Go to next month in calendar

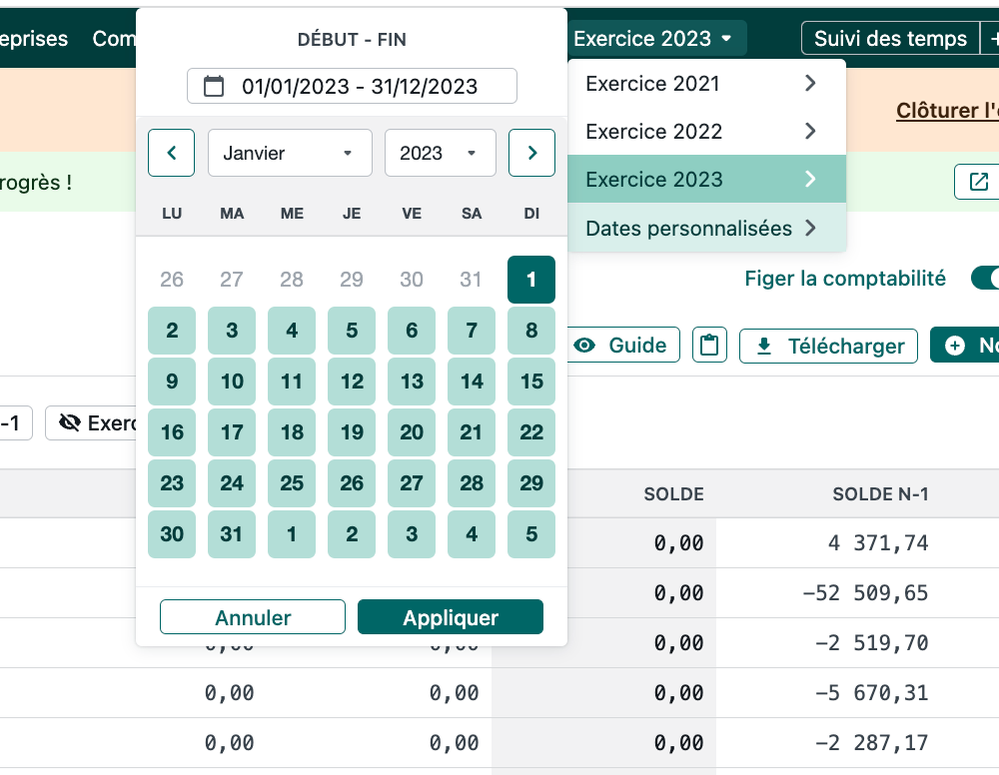coord(532,153)
